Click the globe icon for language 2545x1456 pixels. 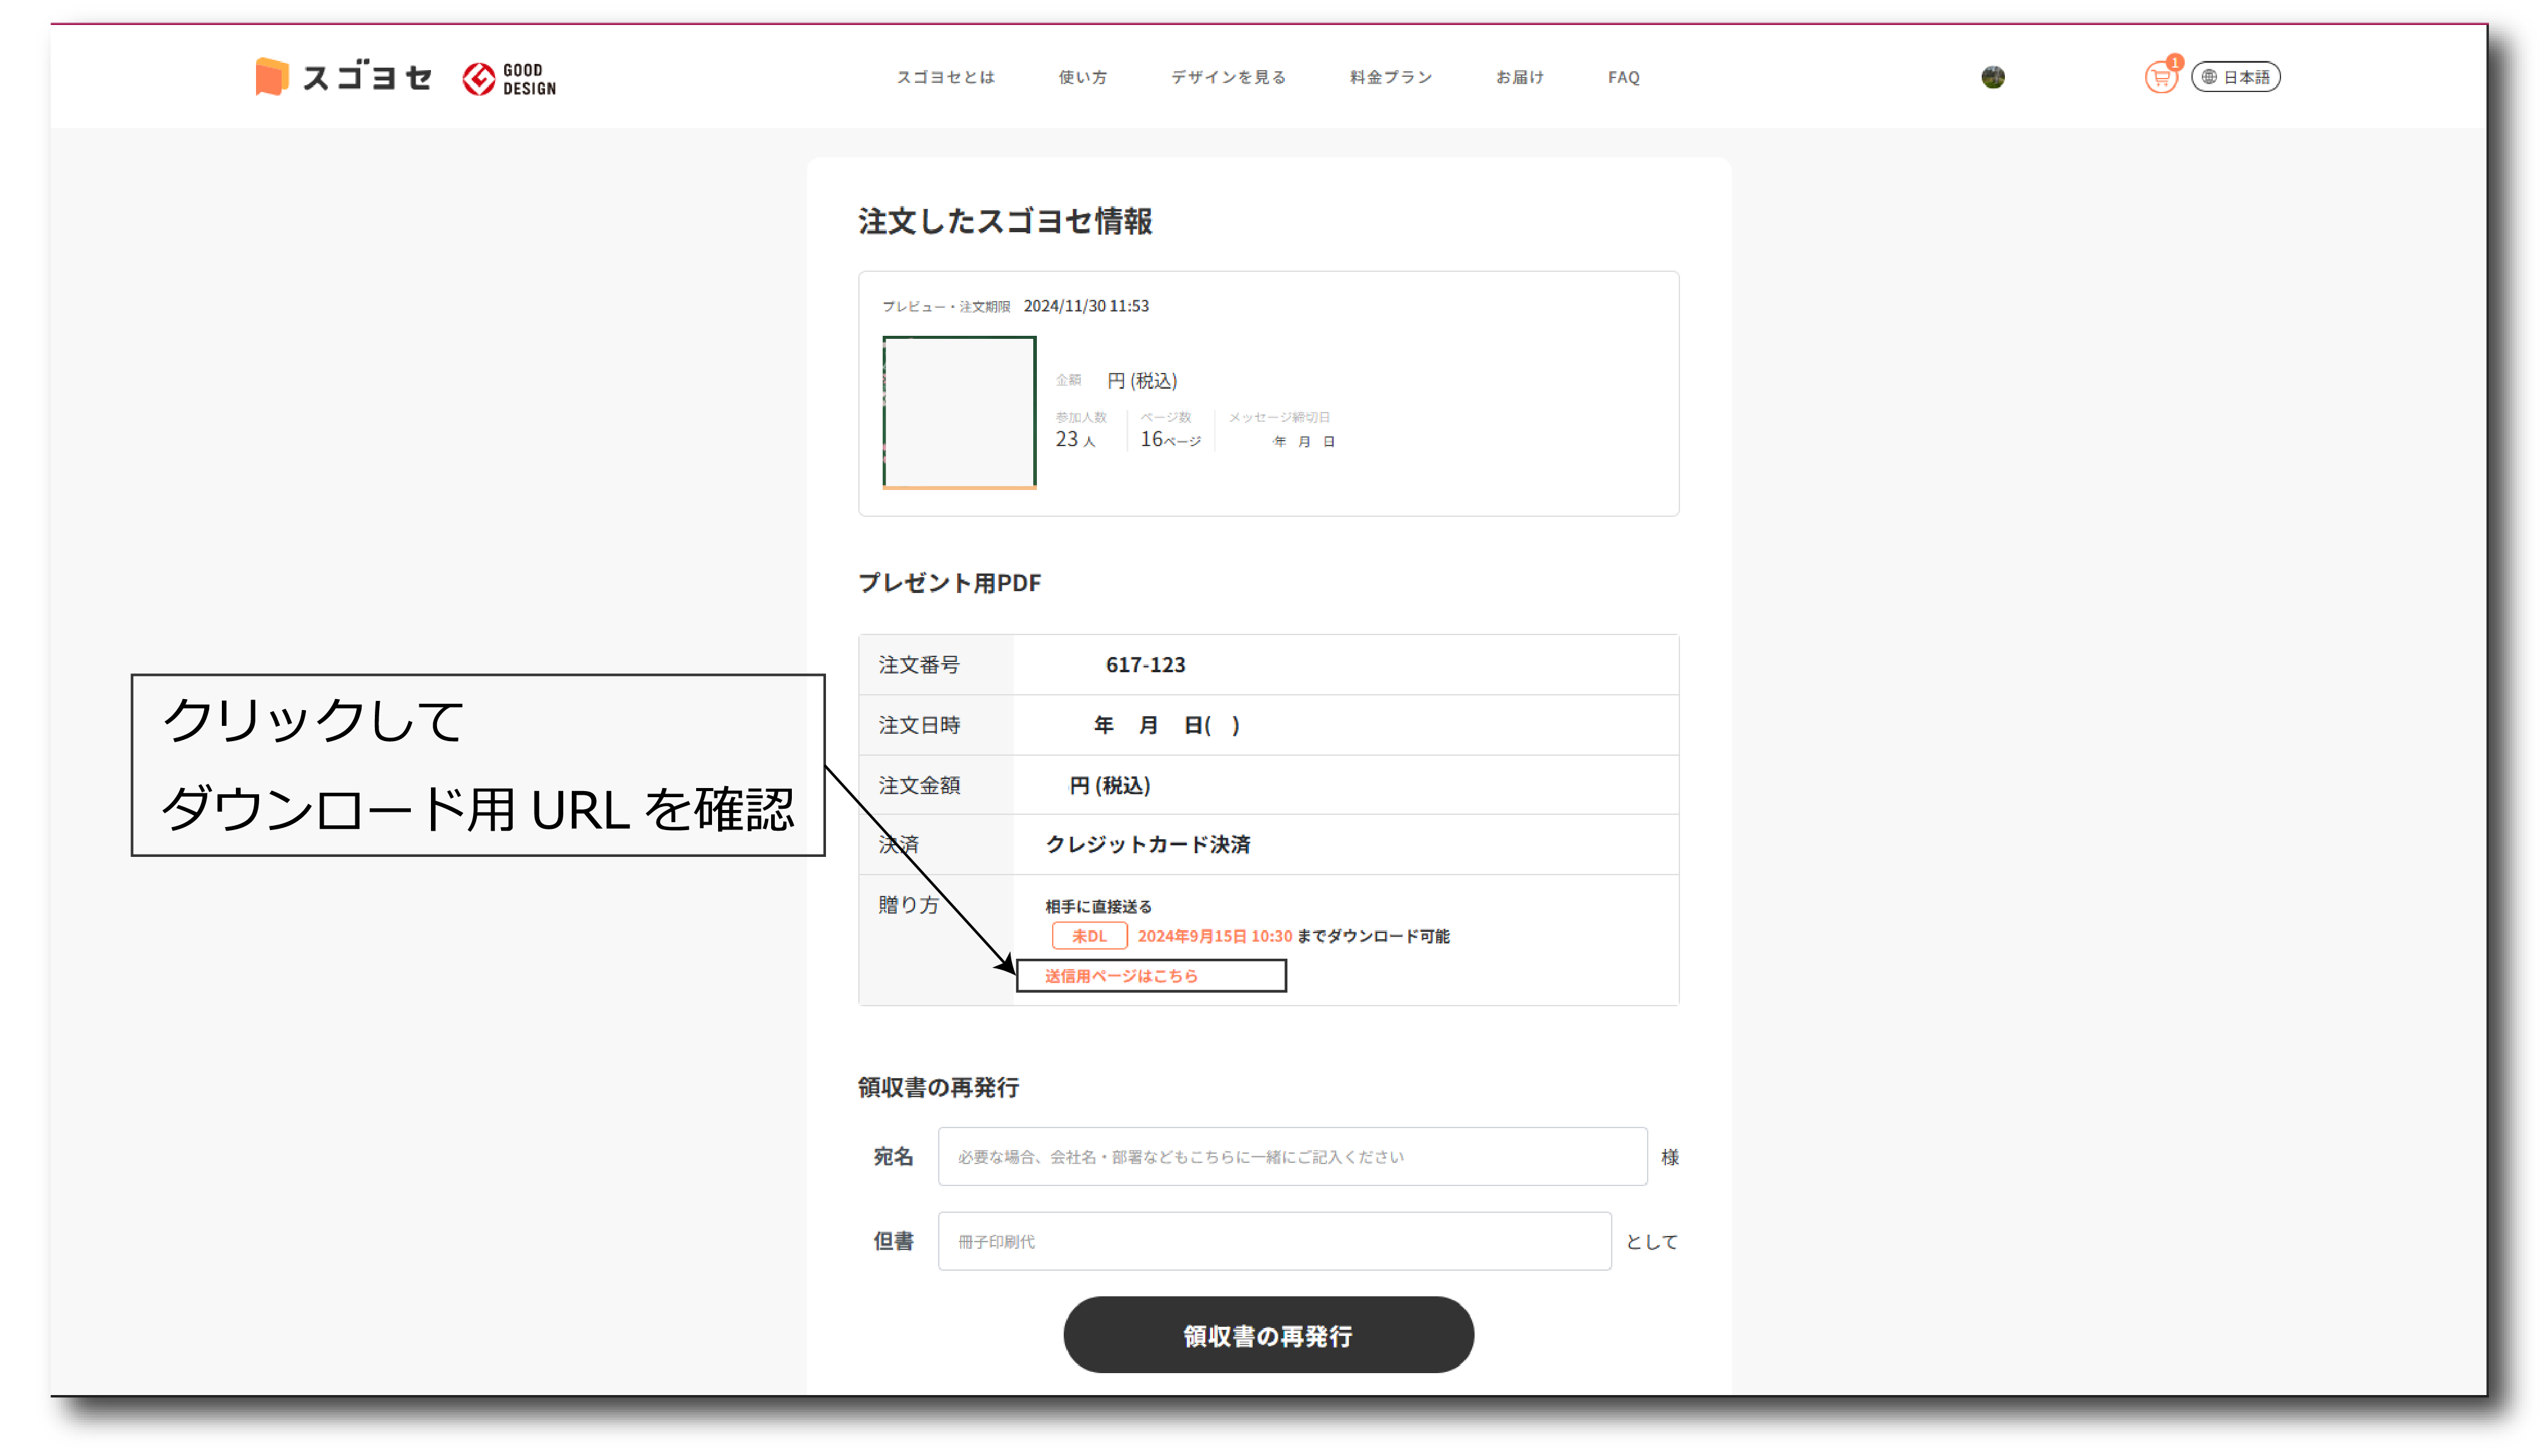[x=2209, y=77]
